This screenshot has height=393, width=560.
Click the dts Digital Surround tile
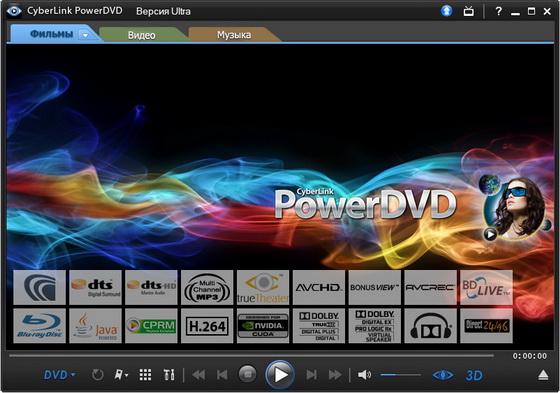click(95, 288)
